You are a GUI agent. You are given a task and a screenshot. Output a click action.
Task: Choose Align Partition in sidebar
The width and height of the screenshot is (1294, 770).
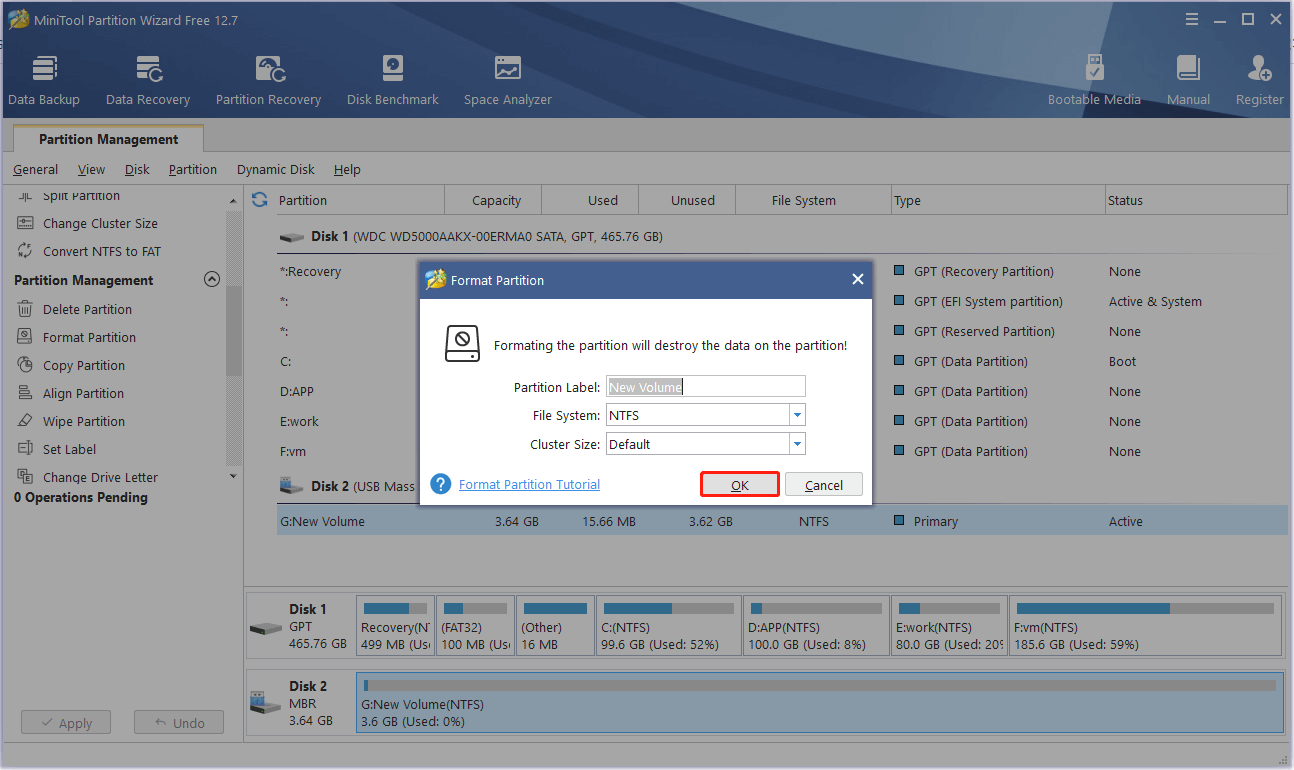83,393
